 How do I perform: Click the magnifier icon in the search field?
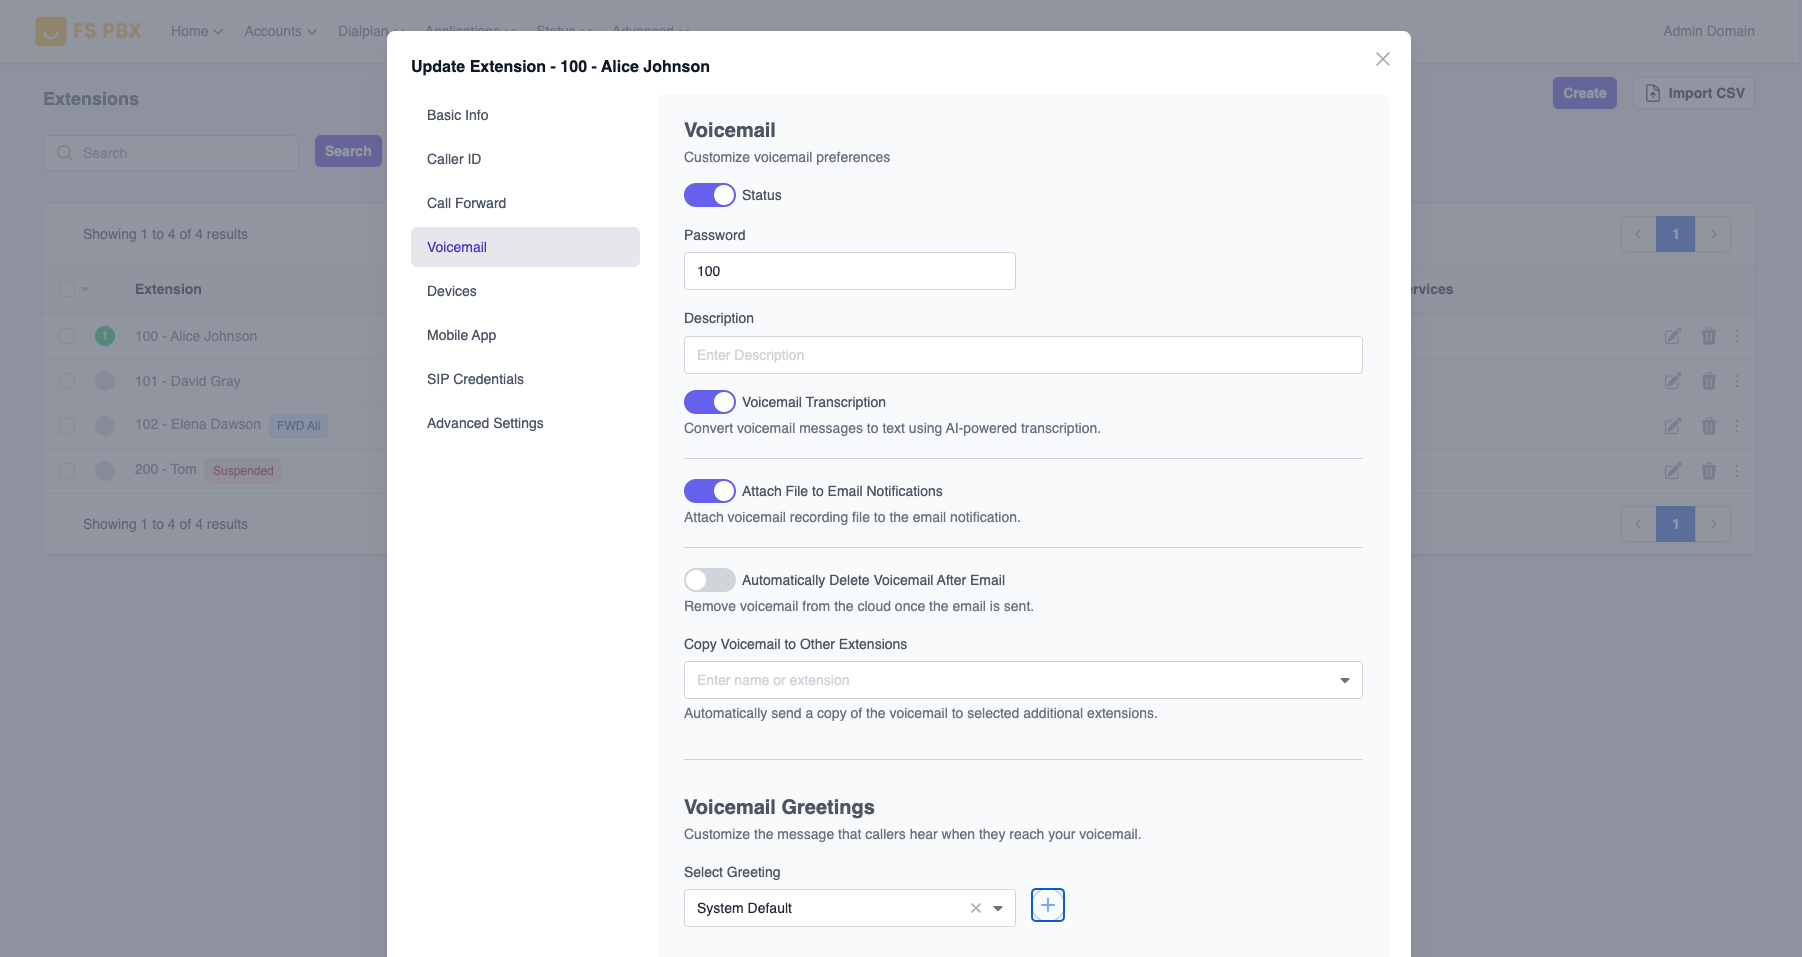click(x=65, y=152)
